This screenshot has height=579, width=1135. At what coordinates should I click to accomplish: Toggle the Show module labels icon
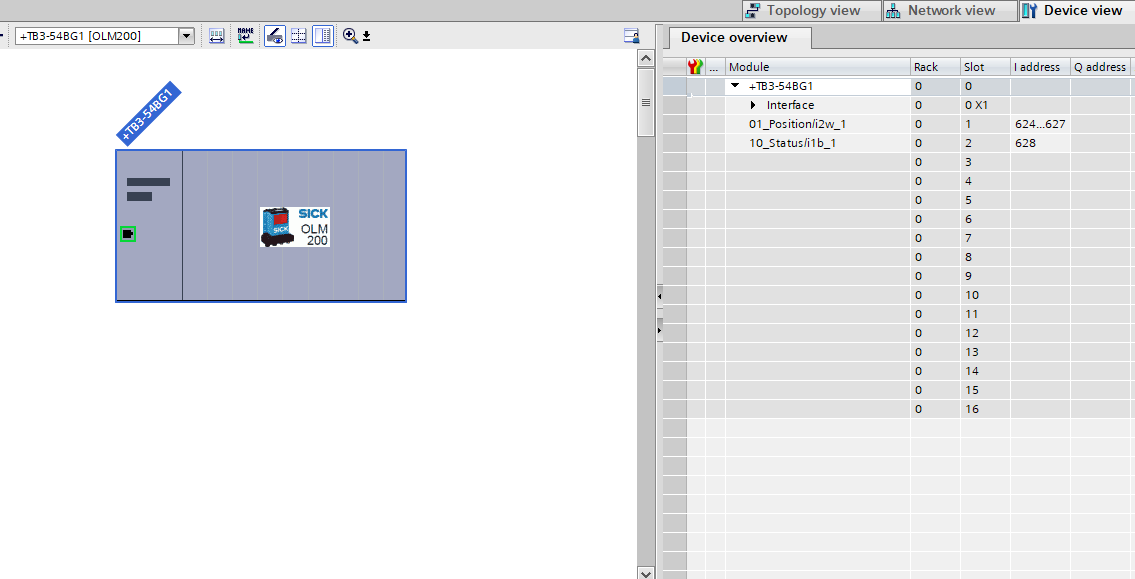(x=274, y=35)
